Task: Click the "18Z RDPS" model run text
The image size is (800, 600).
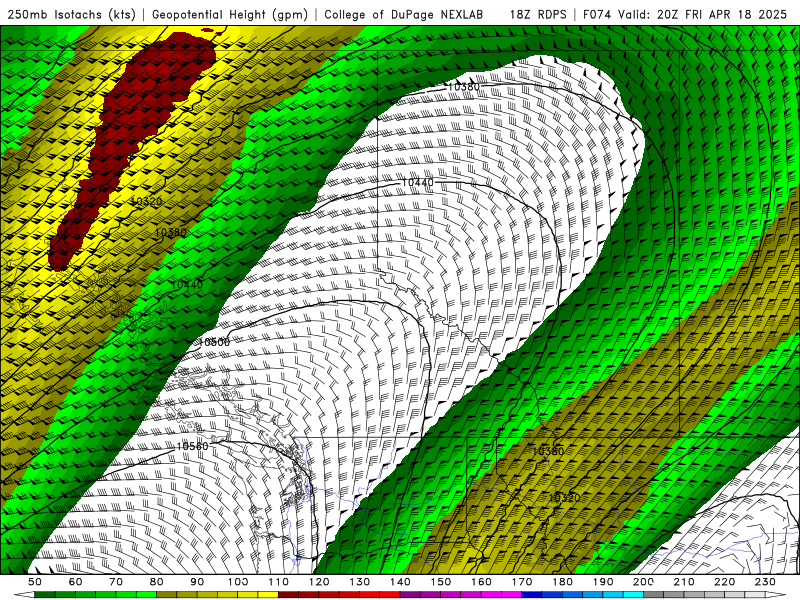Action: 538,15
